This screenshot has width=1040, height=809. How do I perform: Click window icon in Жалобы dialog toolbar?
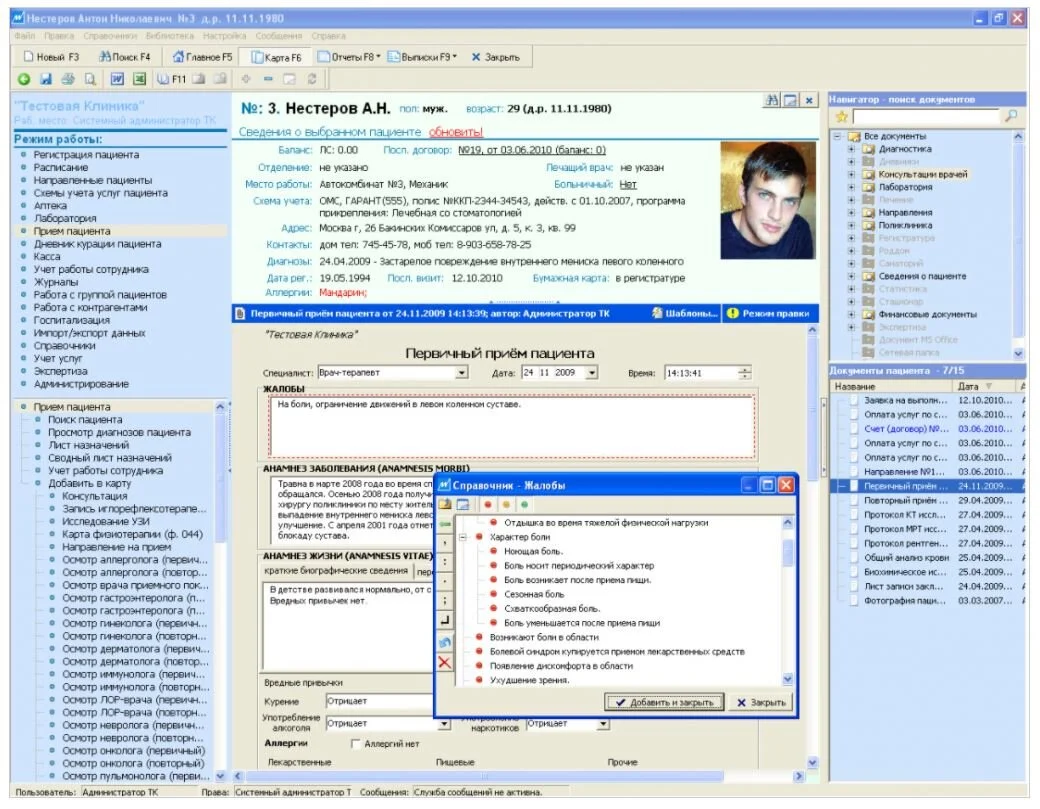[463, 505]
